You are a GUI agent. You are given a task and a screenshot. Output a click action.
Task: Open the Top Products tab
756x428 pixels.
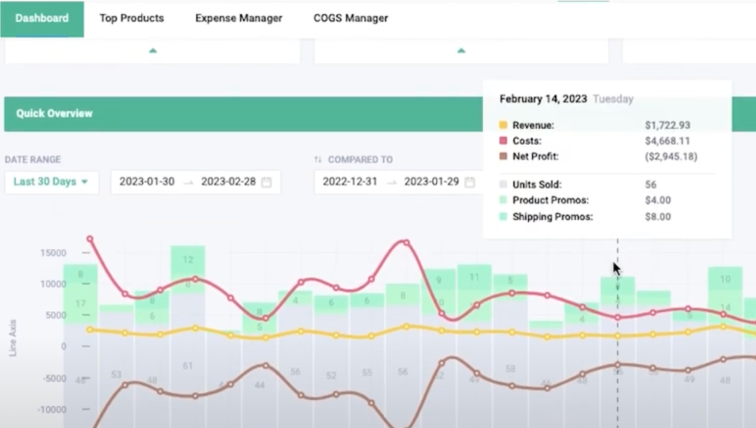132,18
